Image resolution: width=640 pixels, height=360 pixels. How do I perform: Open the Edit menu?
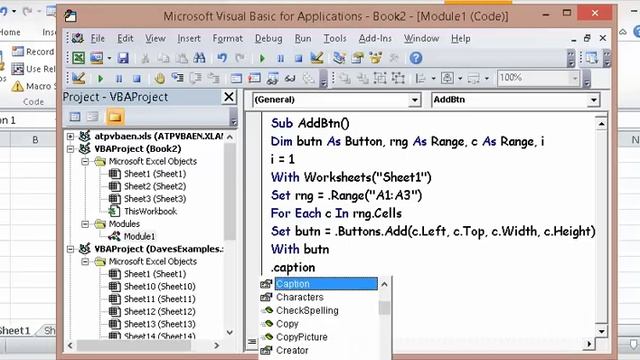[125, 38]
